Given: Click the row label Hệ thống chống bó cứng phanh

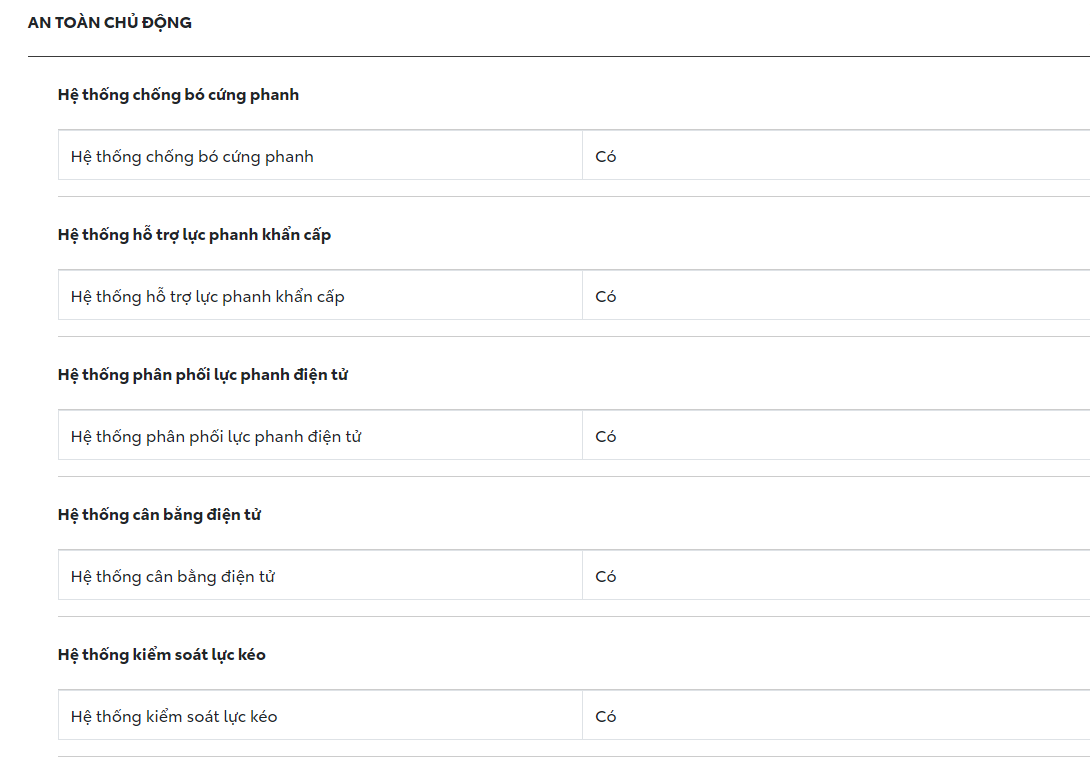Looking at the screenshot, I should pyautogui.click(x=192, y=156).
